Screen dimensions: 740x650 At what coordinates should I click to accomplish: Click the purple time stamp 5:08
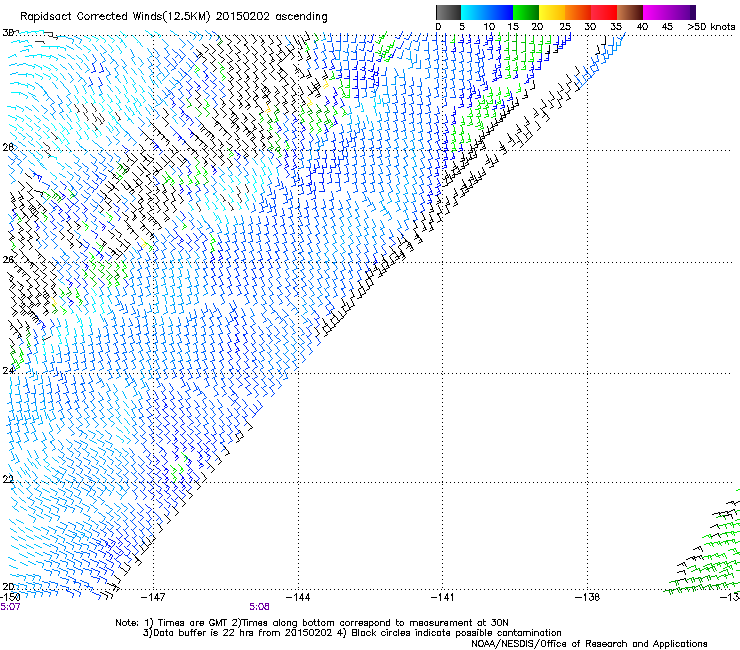260,607
